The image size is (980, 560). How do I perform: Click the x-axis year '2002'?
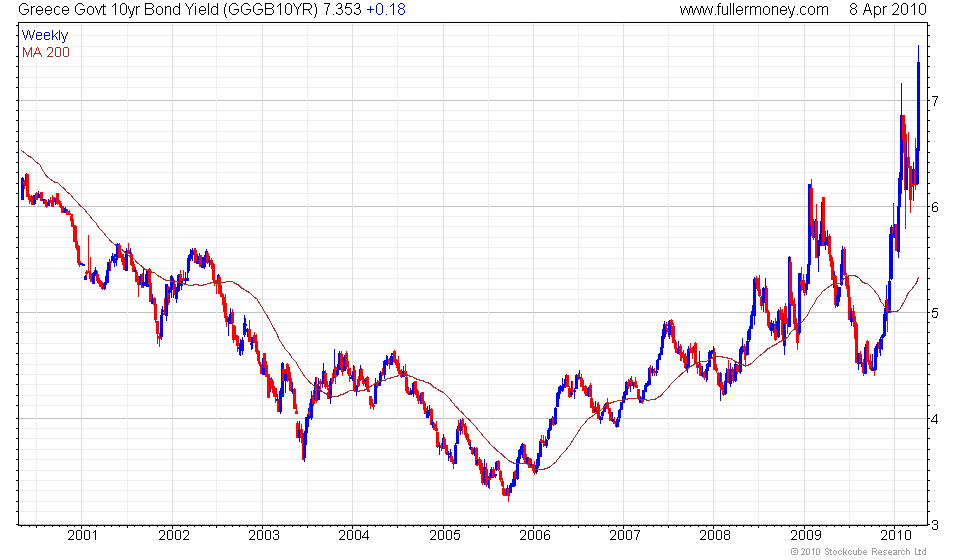pyautogui.click(x=174, y=536)
